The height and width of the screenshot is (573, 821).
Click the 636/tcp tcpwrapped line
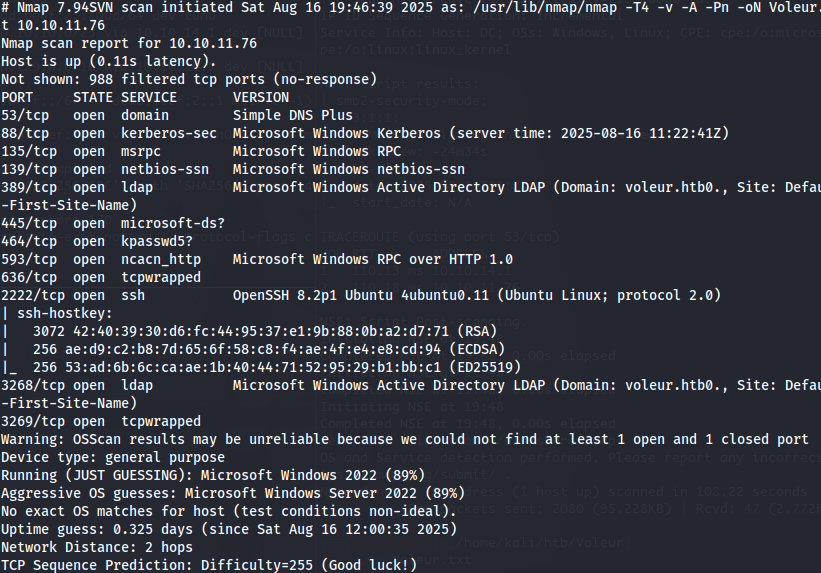(x=101, y=277)
